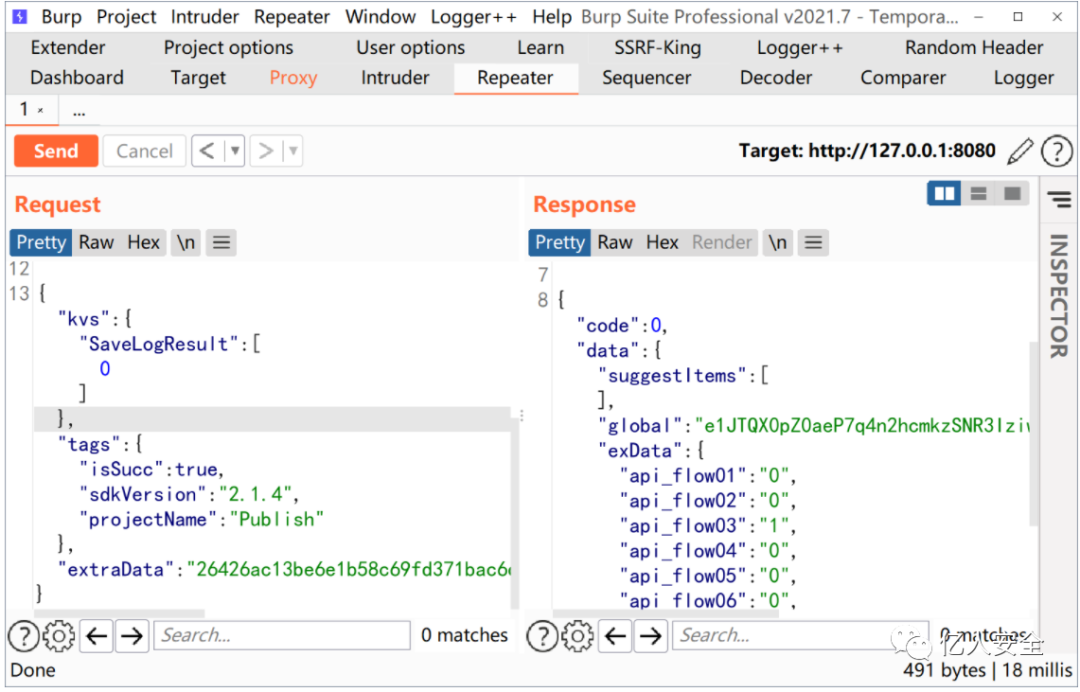
Task: Open Response search help icon
Action: [543, 636]
